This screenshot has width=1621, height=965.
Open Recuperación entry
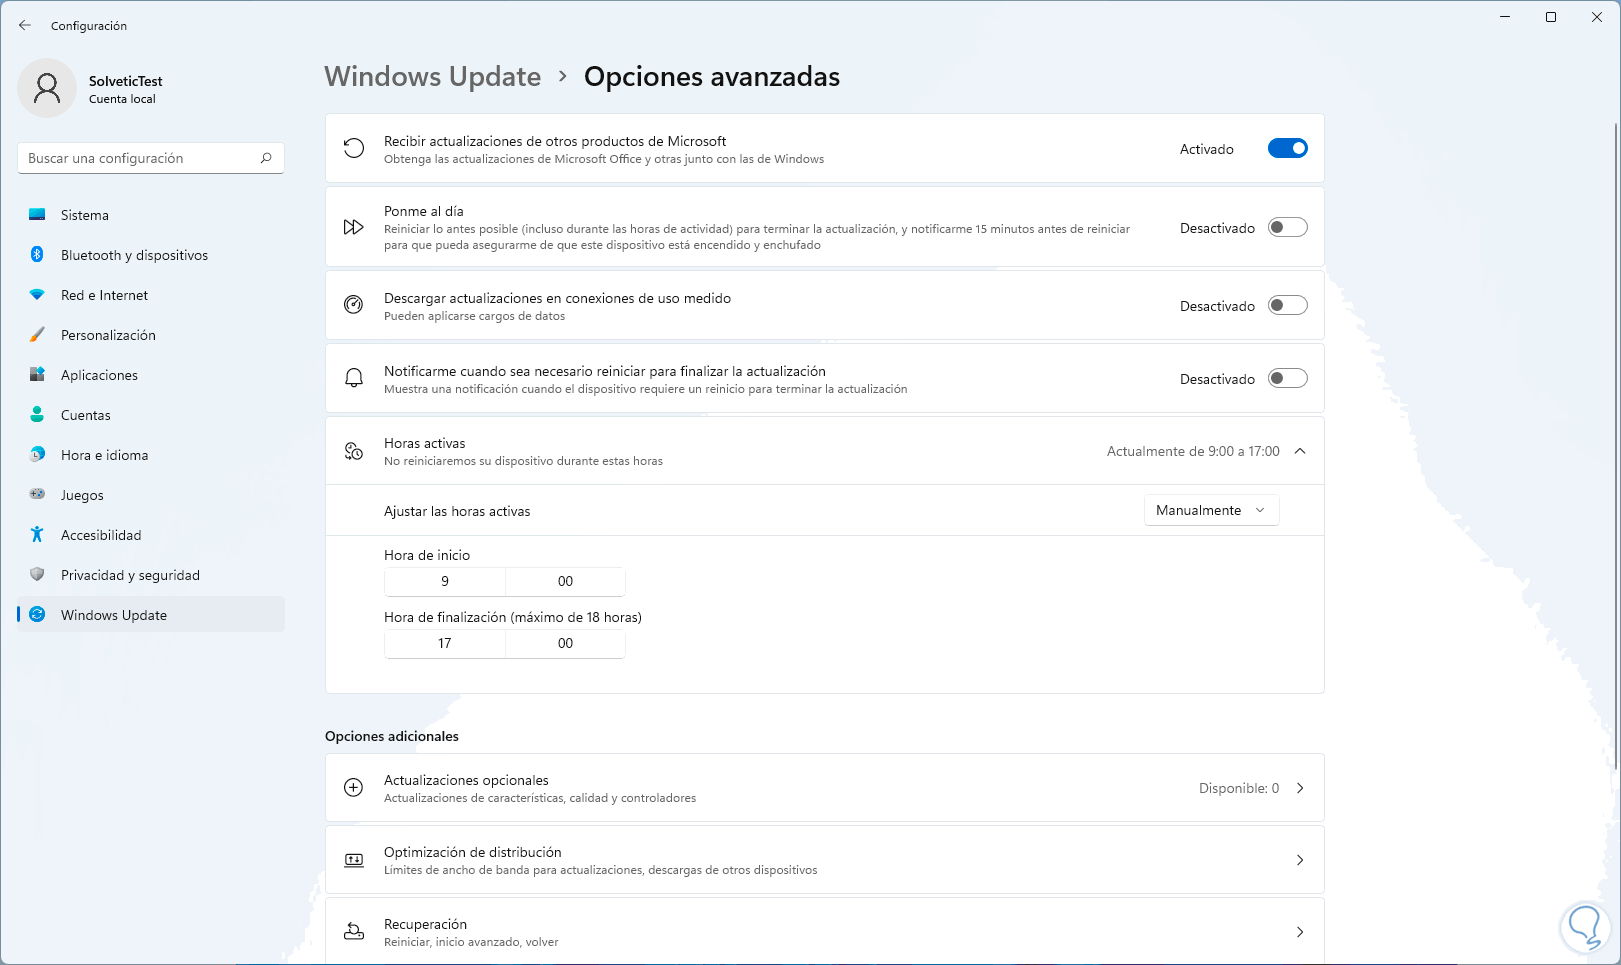(x=825, y=931)
